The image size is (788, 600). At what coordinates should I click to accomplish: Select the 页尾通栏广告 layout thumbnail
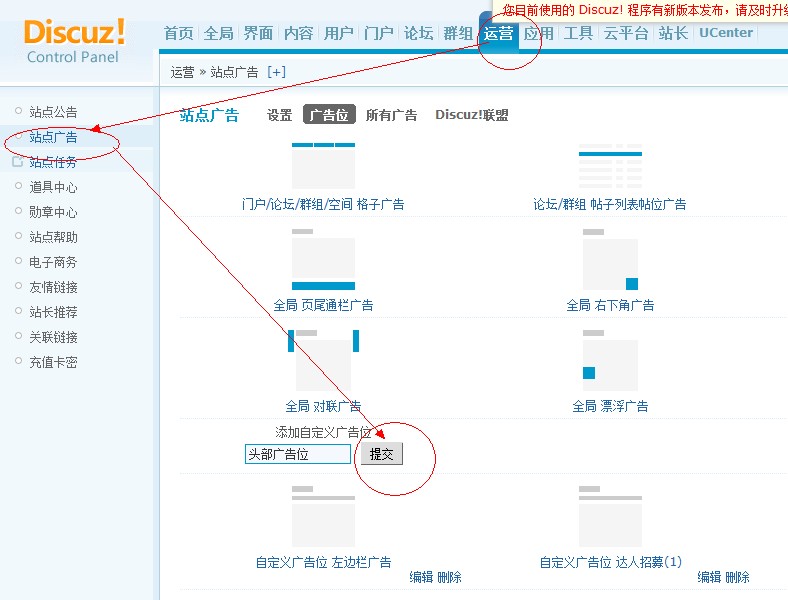click(x=323, y=259)
